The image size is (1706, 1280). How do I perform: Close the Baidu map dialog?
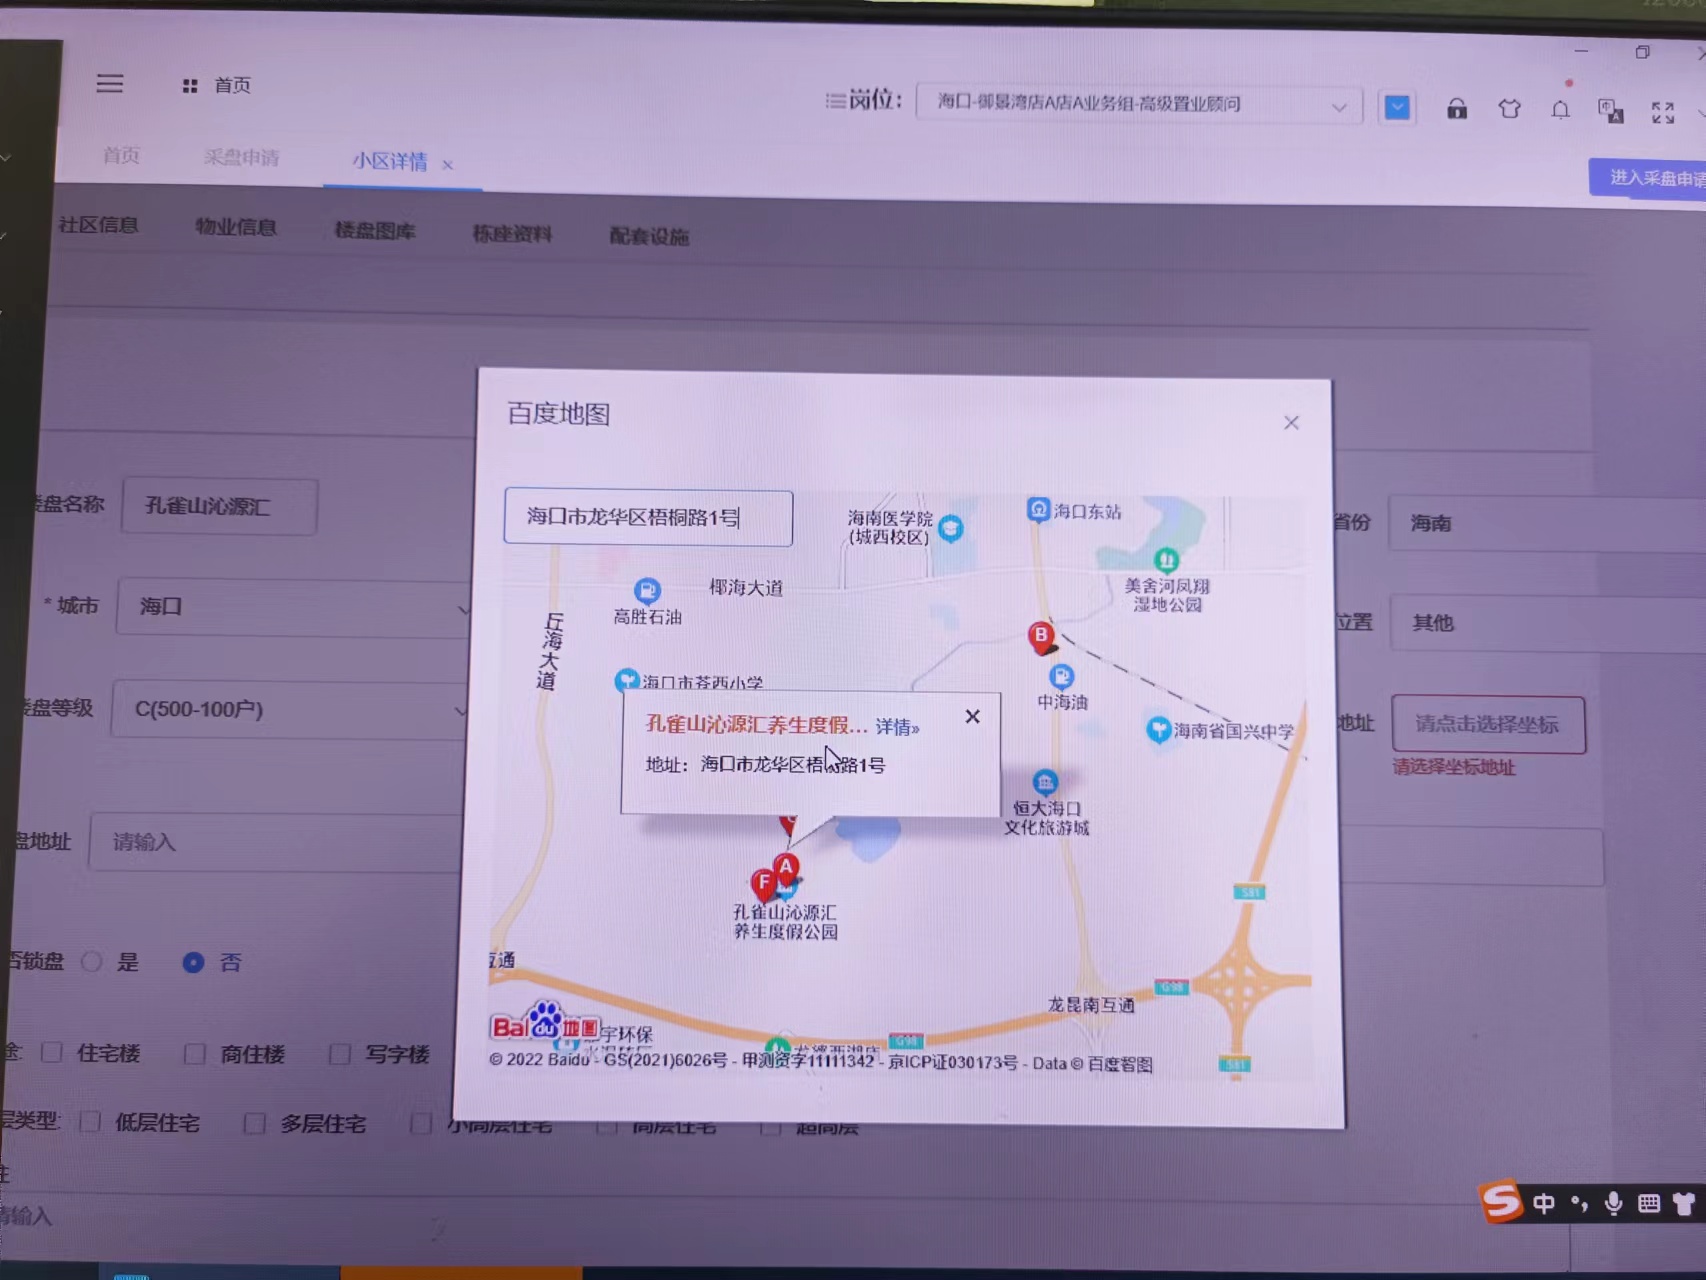coord(1291,423)
